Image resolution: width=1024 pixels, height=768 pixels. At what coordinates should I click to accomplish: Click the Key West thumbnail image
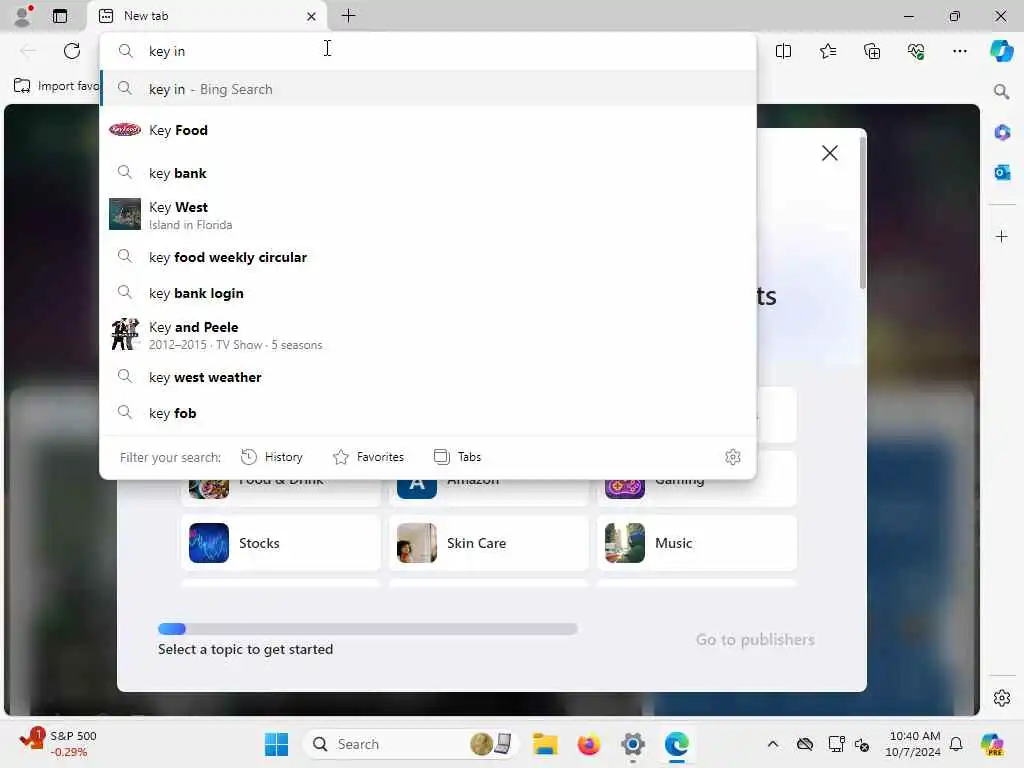point(125,214)
